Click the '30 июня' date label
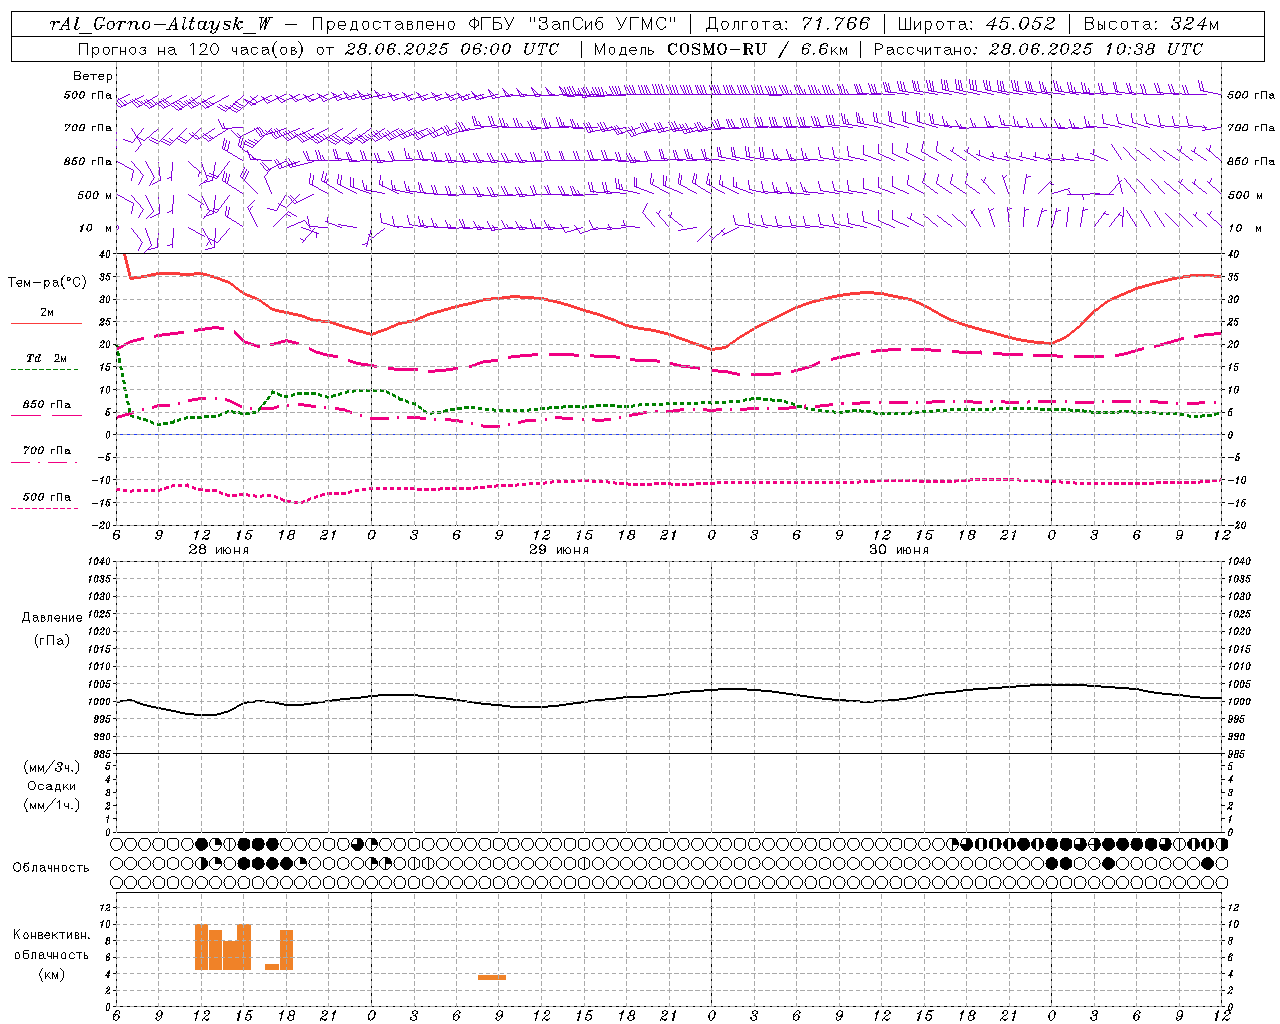The width and height of the screenshot is (1280, 1024). click(899, 550)
